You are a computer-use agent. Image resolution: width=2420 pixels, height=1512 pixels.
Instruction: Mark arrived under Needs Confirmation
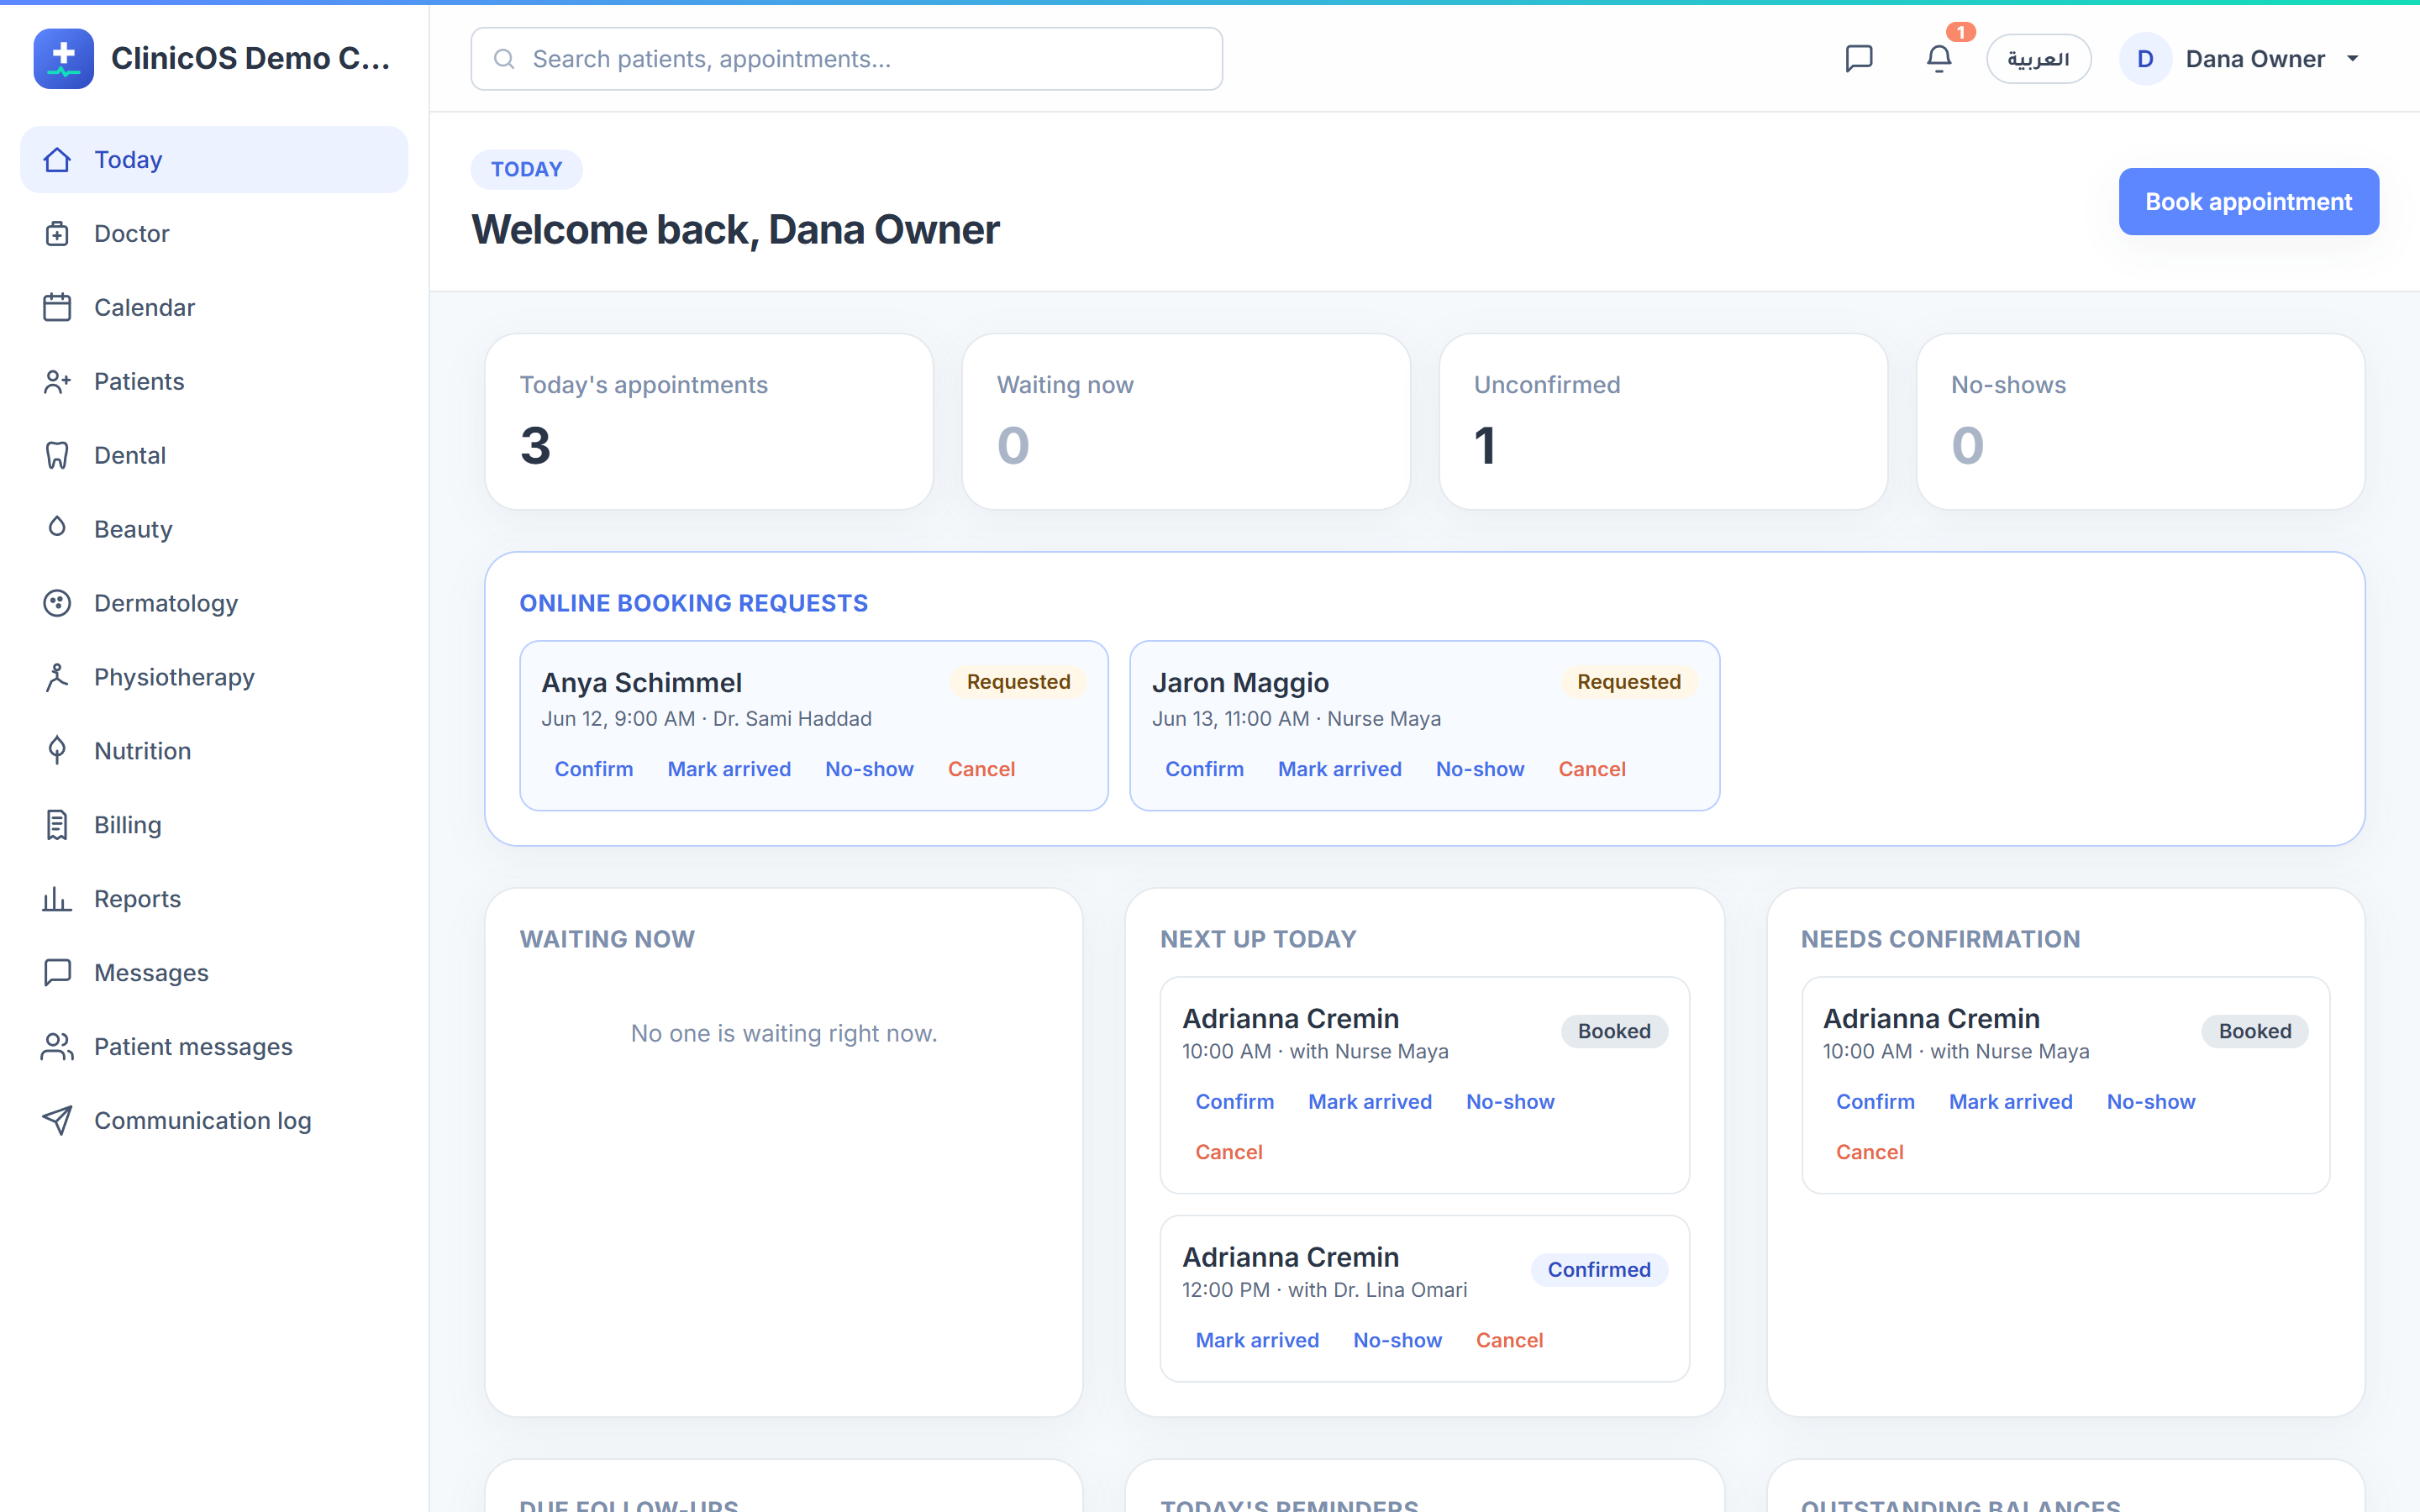click(2010, 1102)
